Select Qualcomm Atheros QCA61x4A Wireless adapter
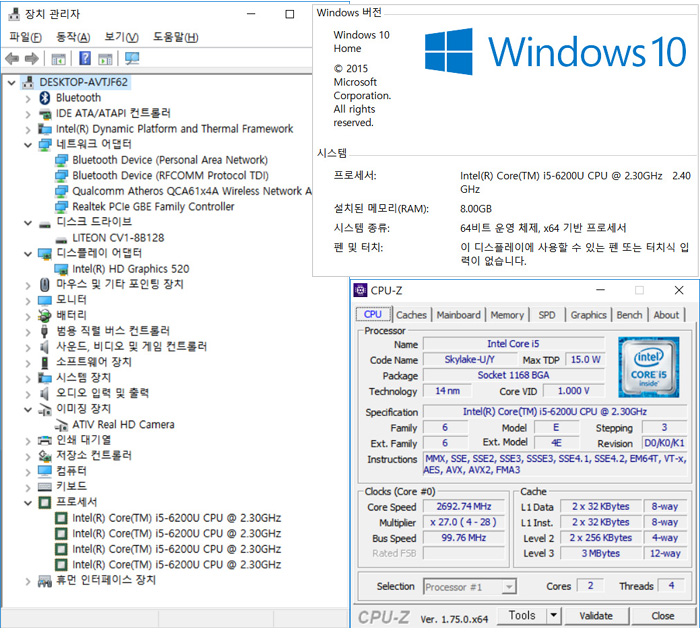Viewport: 700px width, 632px height. (x=192, y=191)
